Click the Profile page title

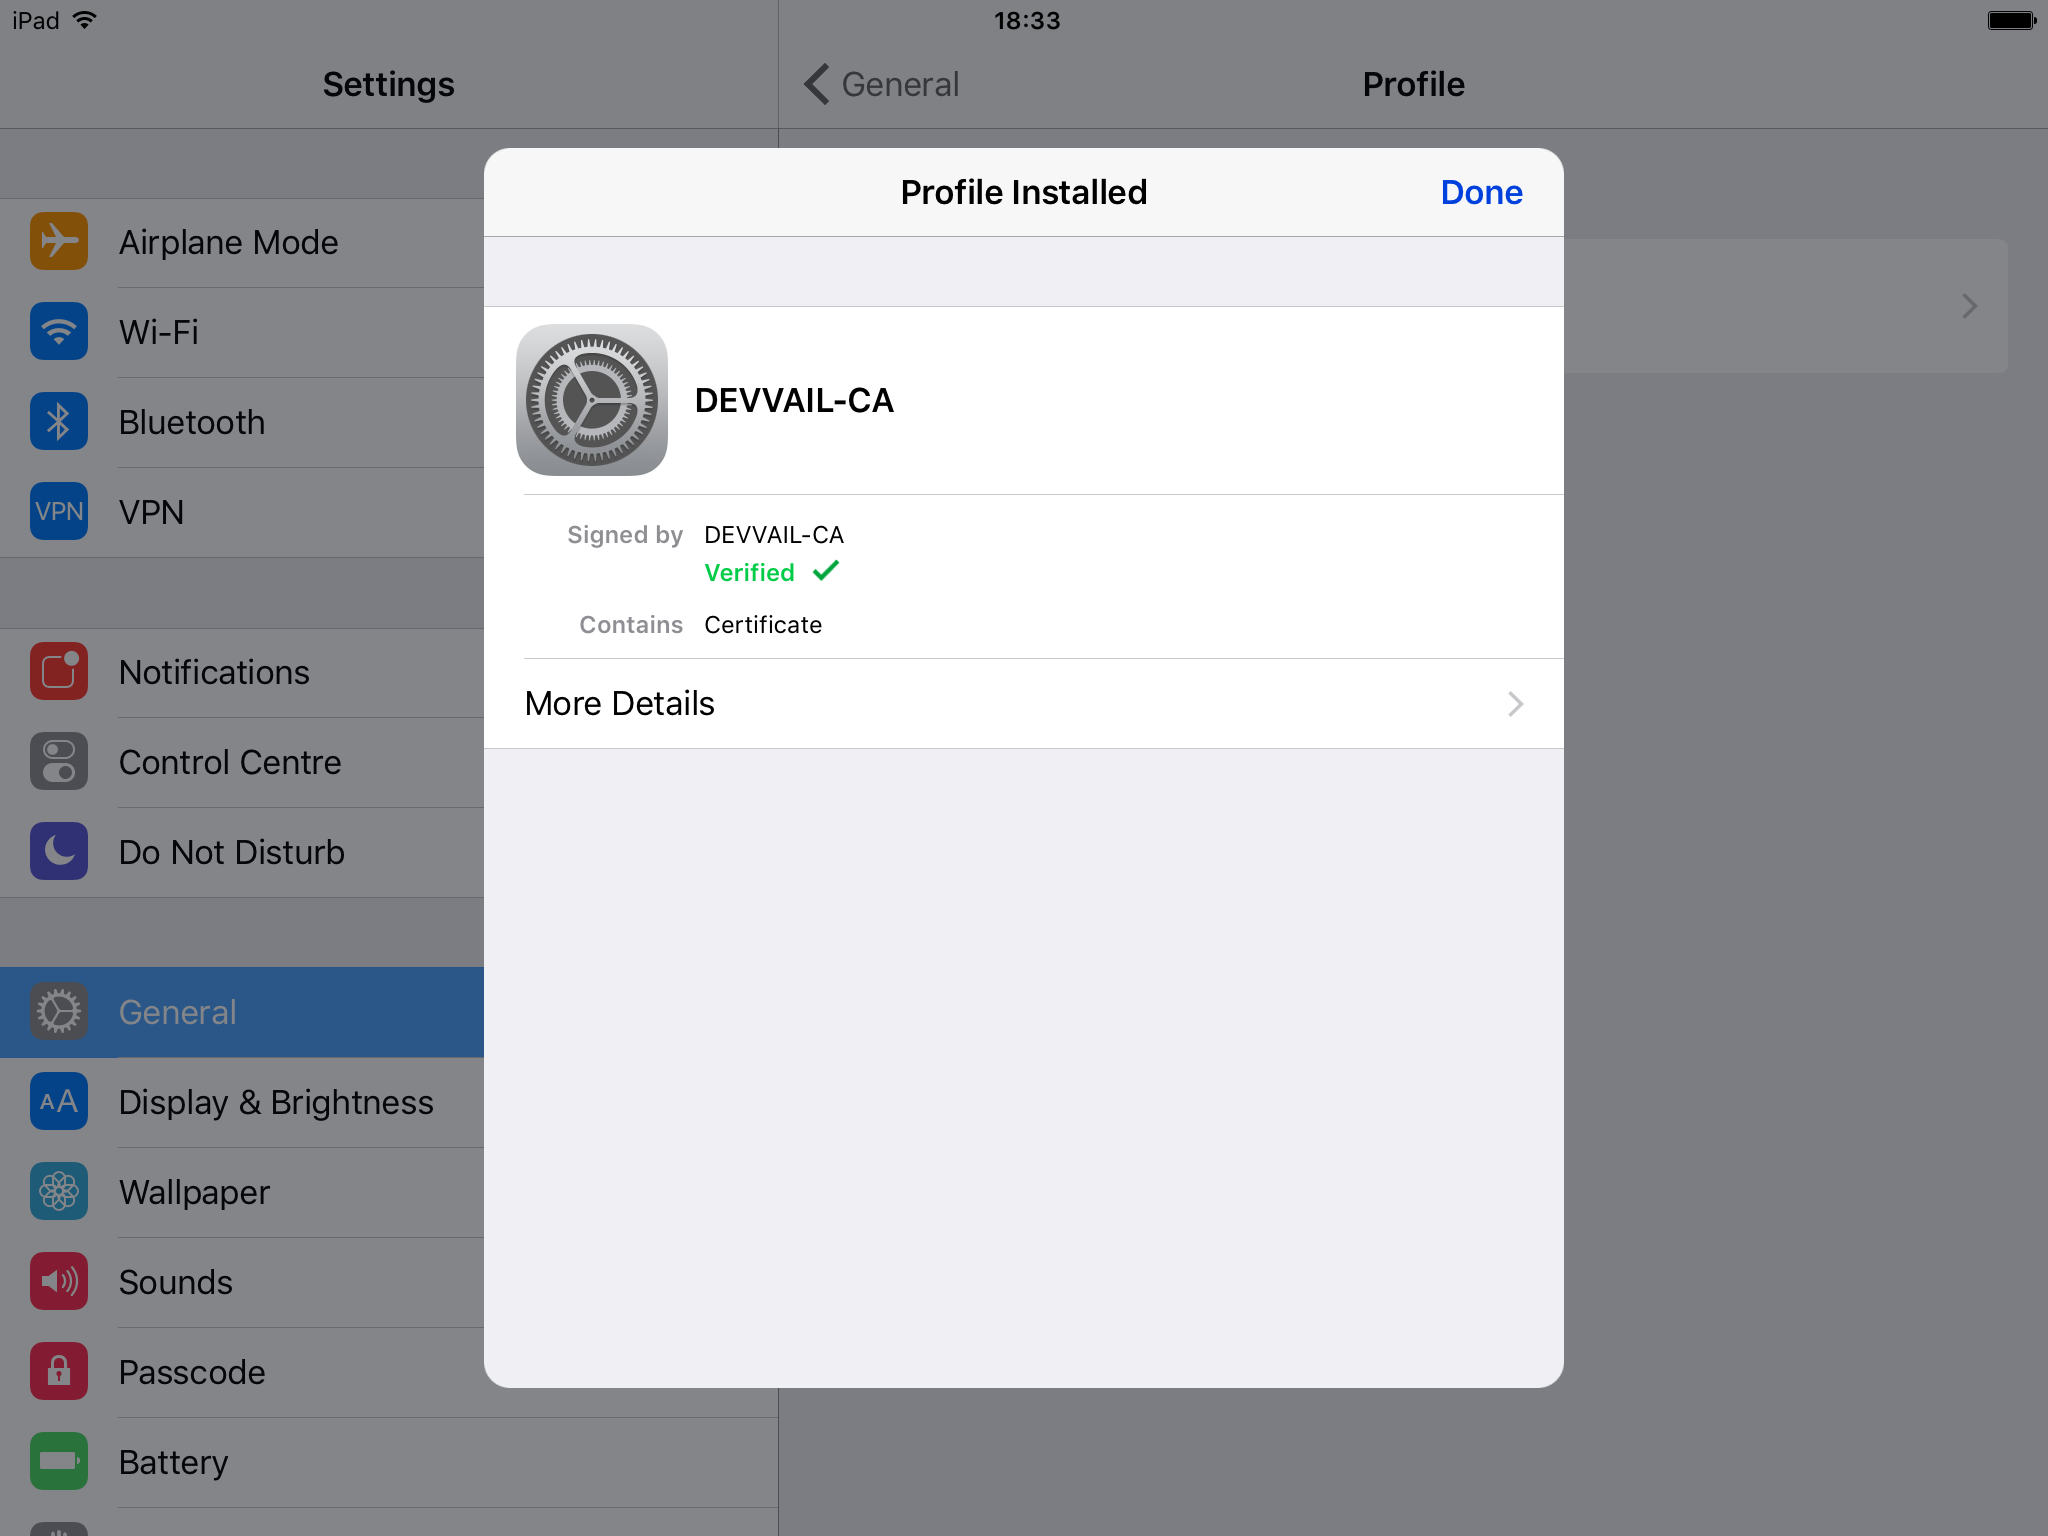pyautogui.click(x=1413, y=84)
